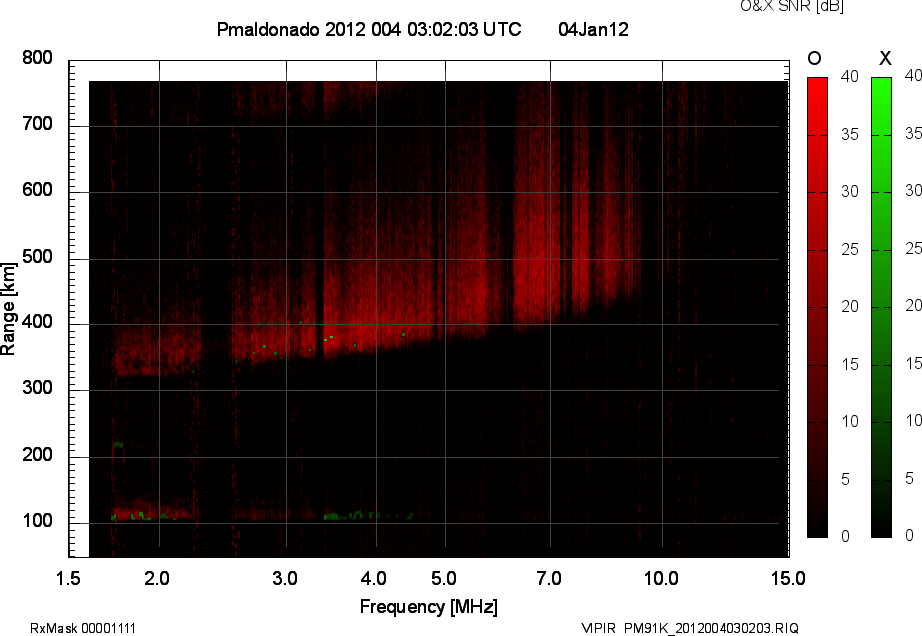922x636 pixels.
Task: Click the 5.0 frequency tick label
Action: [x=444, y=578]
